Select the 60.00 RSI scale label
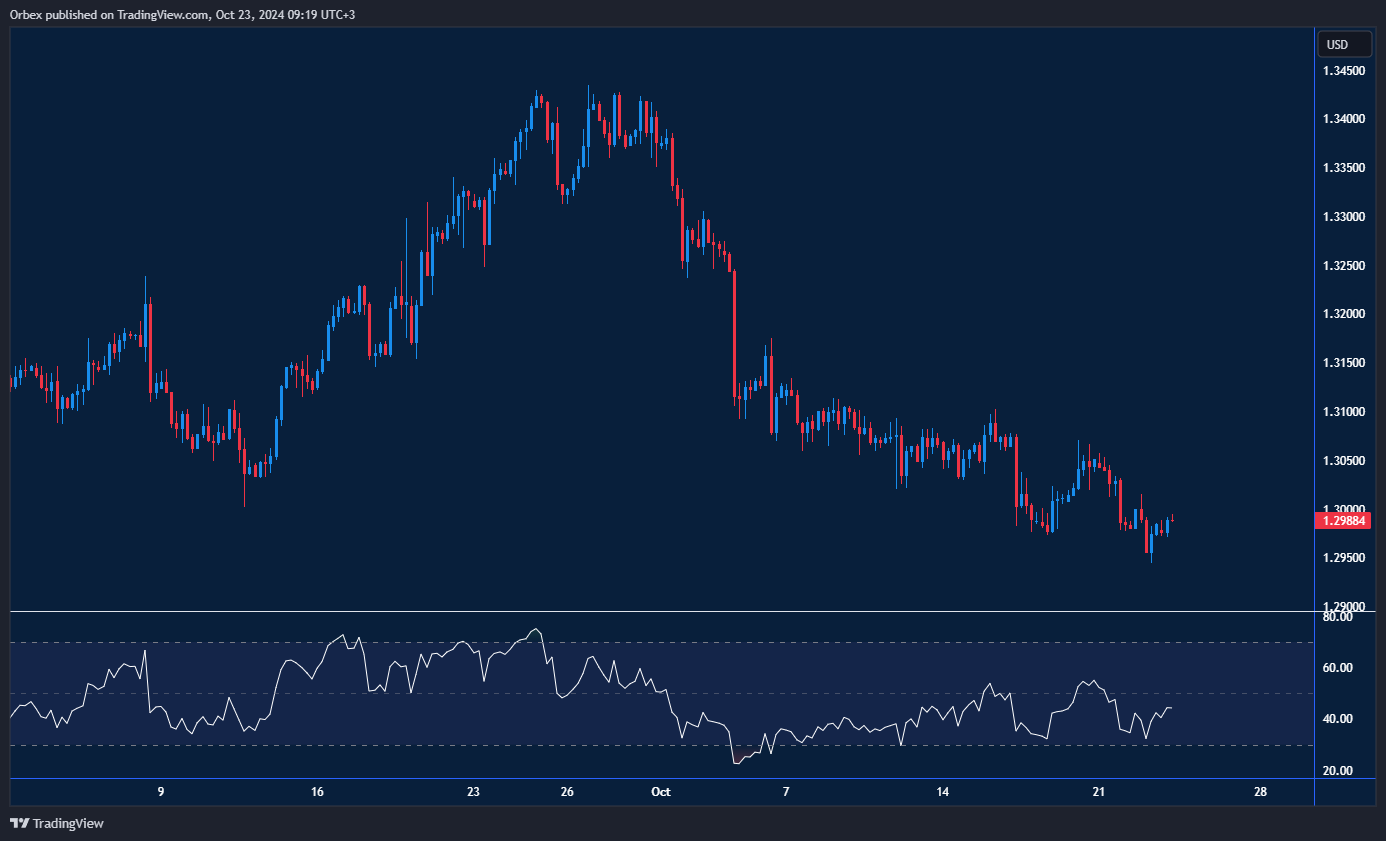The image size is (1386, 841). click(1338, 668)
